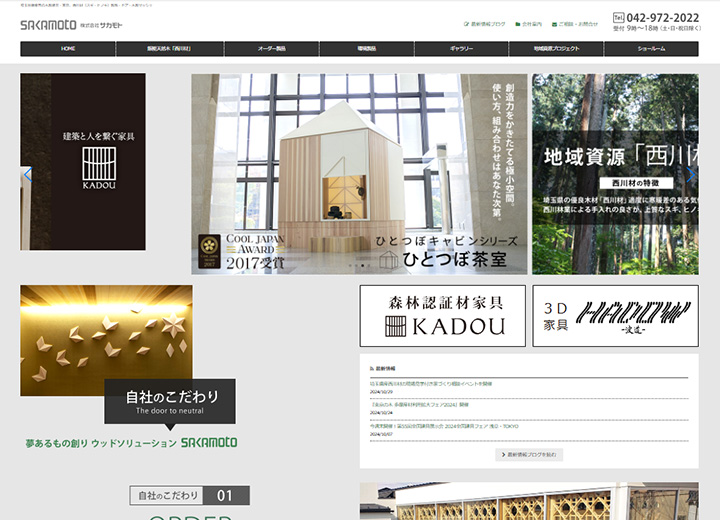The image size is (720, 520).
Task: Open the TOKYO fair news item dated 2024/10/07
Action: coord(444,426)
